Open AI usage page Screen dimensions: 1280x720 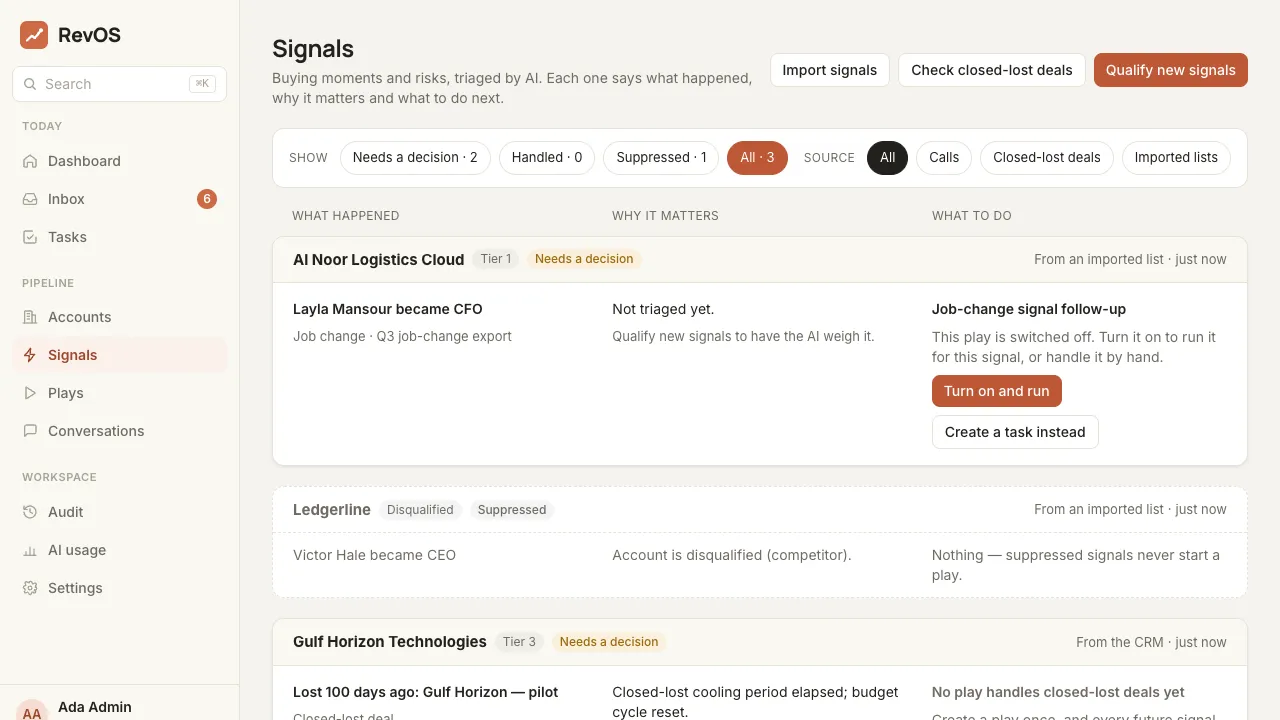pyautogui.click(x=120, y=550)
